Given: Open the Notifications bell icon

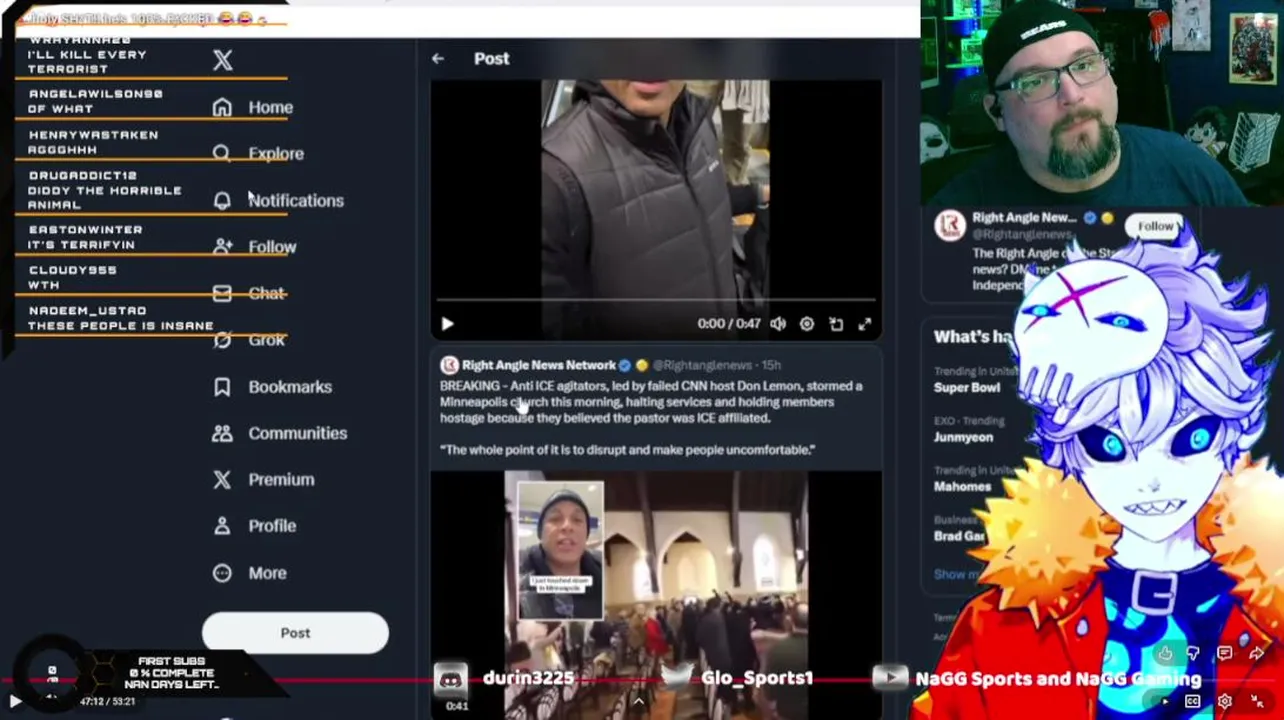Looking at the screenshot, I should coord(222,200).
